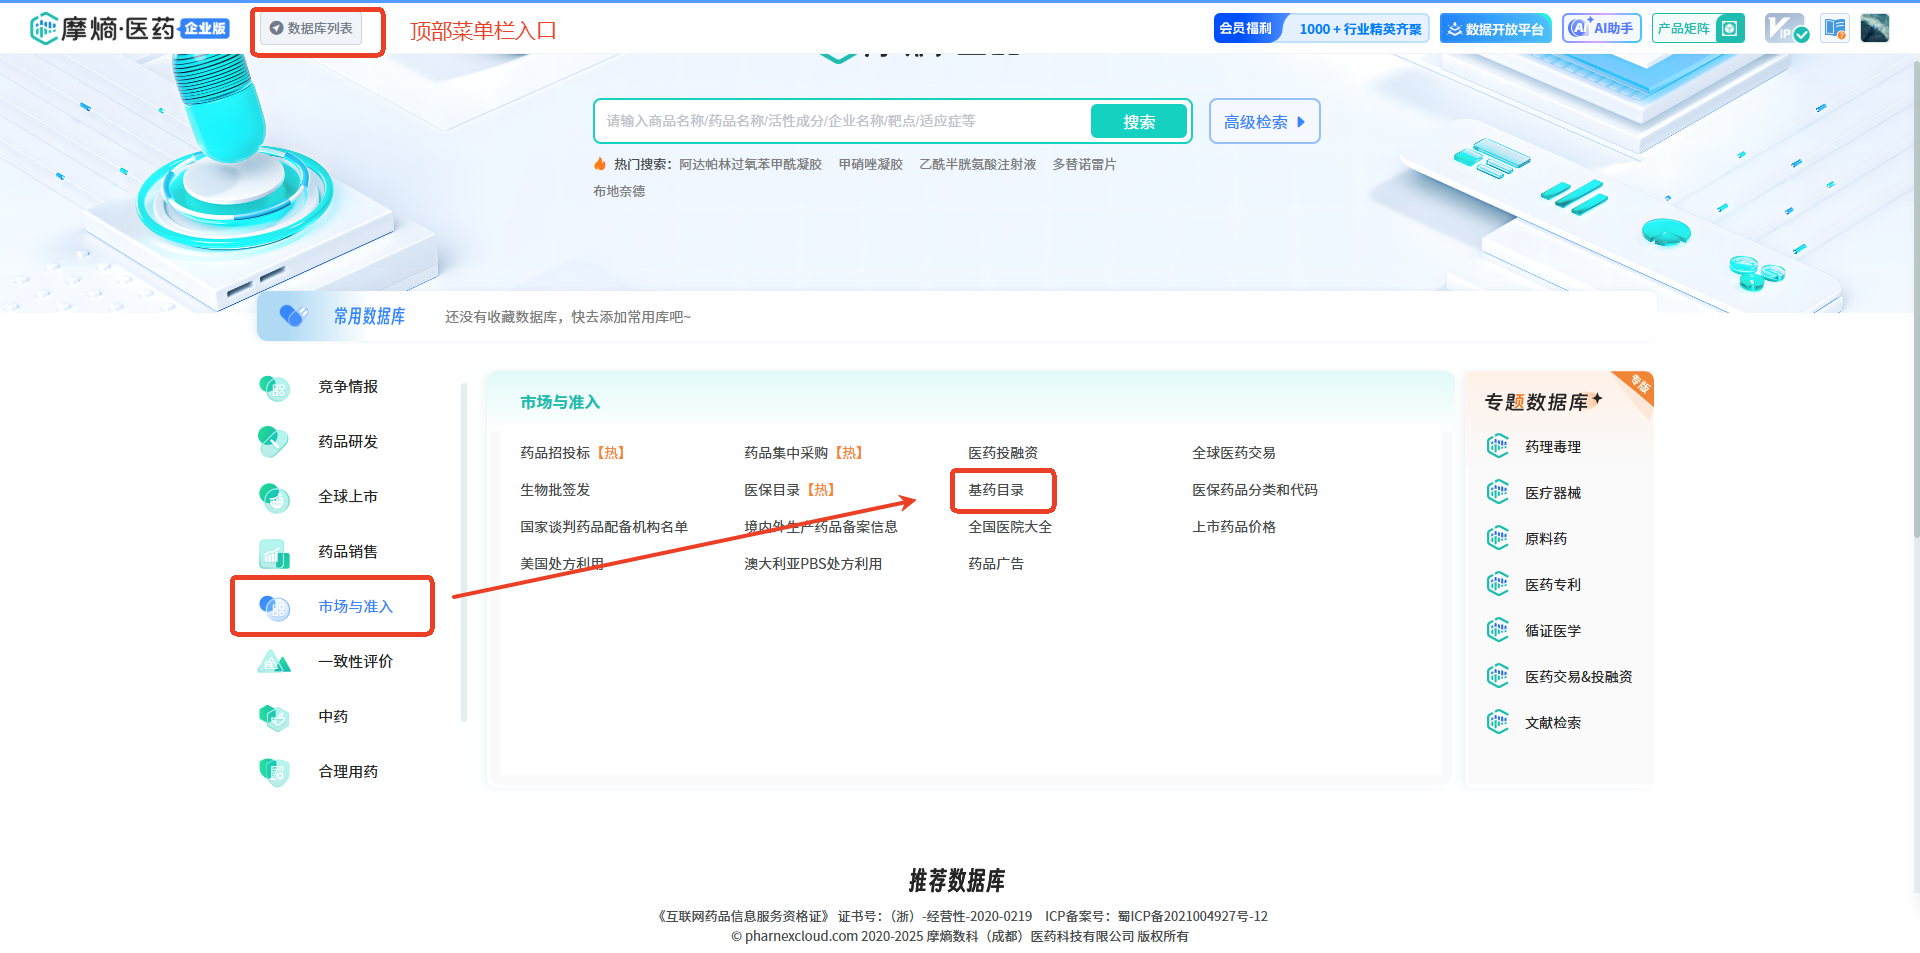
Task: Focus the drug name search field
Action: [x=845, y=121]
